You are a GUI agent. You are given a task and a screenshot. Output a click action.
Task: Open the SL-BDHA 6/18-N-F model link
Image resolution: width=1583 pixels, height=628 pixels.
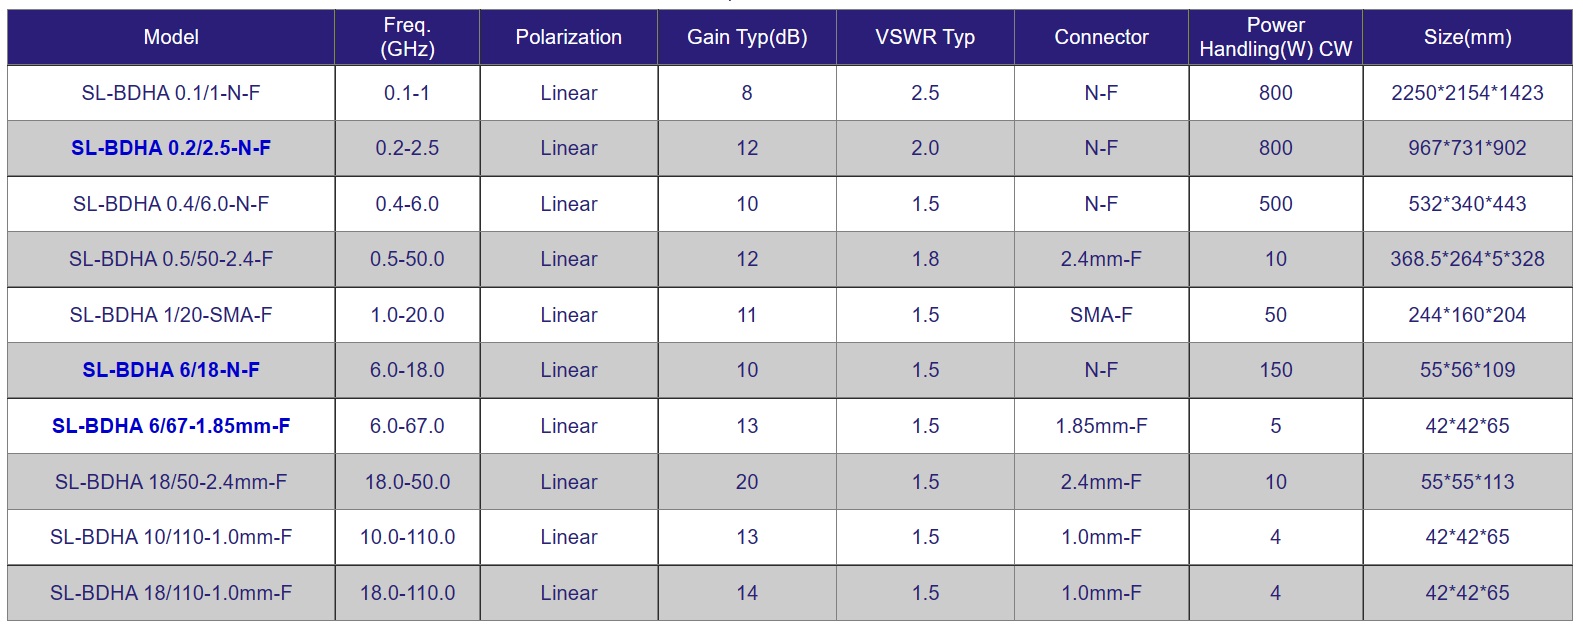[171, 370]
